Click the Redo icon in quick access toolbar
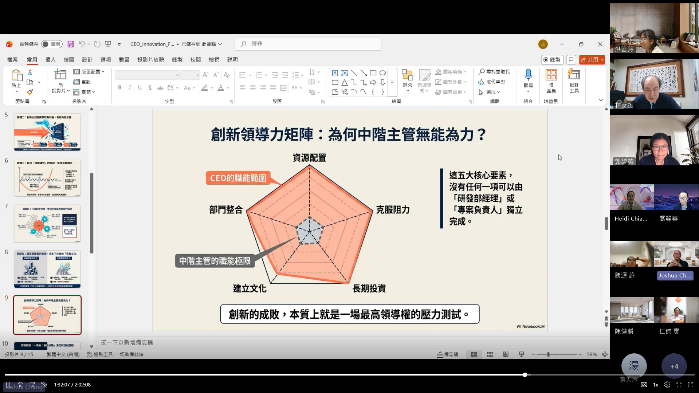Viewport: 699px width, 393px height. point(97,44)
